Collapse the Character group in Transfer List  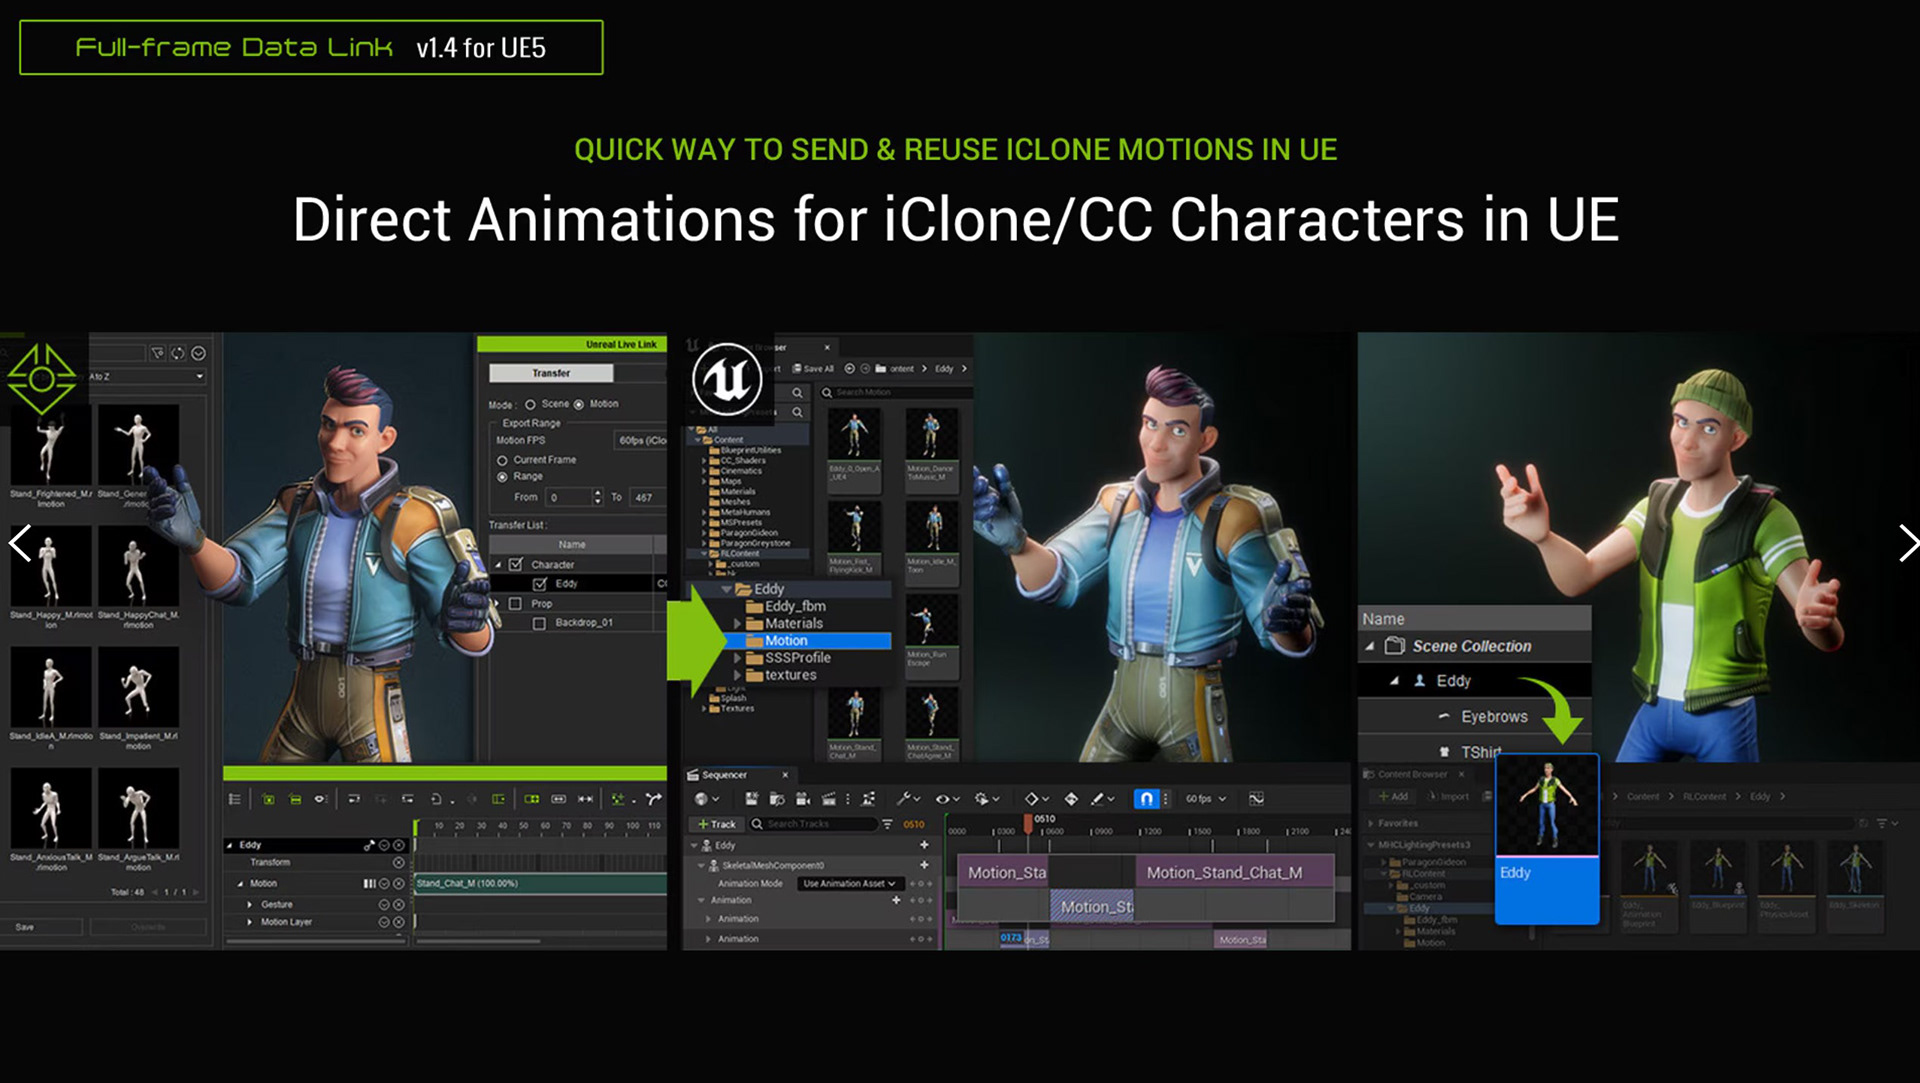pyautogui.click(x=498, y=565)
